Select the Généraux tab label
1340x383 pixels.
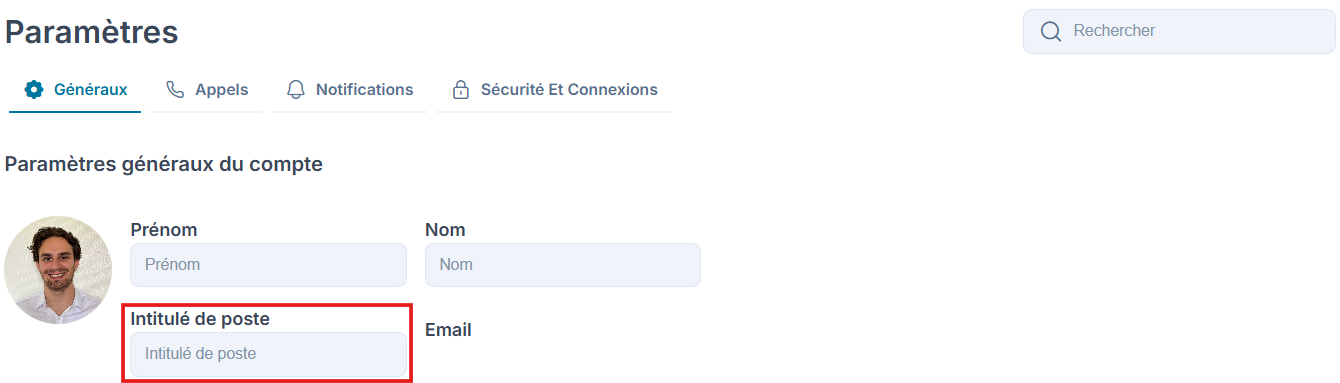tap(90, 90)
